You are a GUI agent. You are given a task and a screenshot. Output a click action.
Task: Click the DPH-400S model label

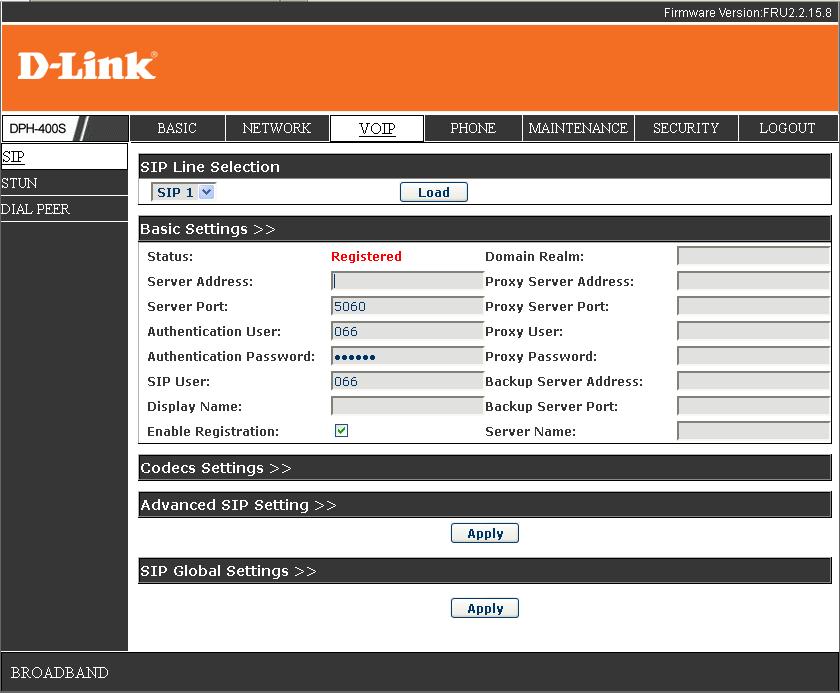tap(38, 129)
